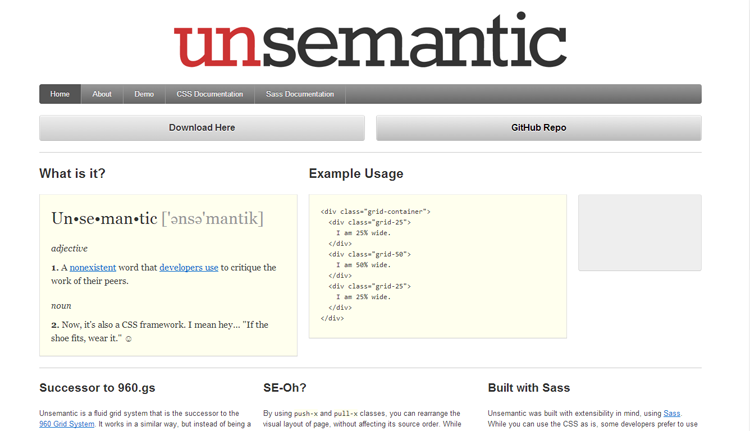Image resolution: width=750 pixels, height=431 pixels.
Task: Click the 'Built with Sass' heading
Action: coord(529,388)
